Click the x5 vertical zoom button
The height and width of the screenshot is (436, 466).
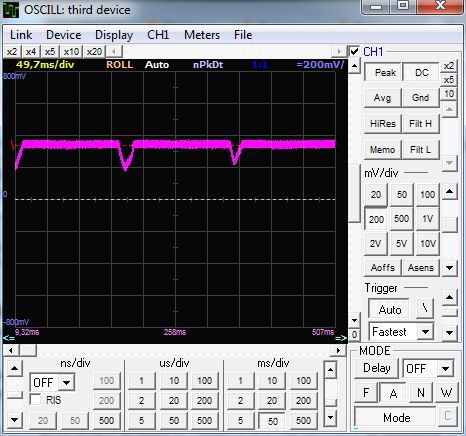coord(449,80)
